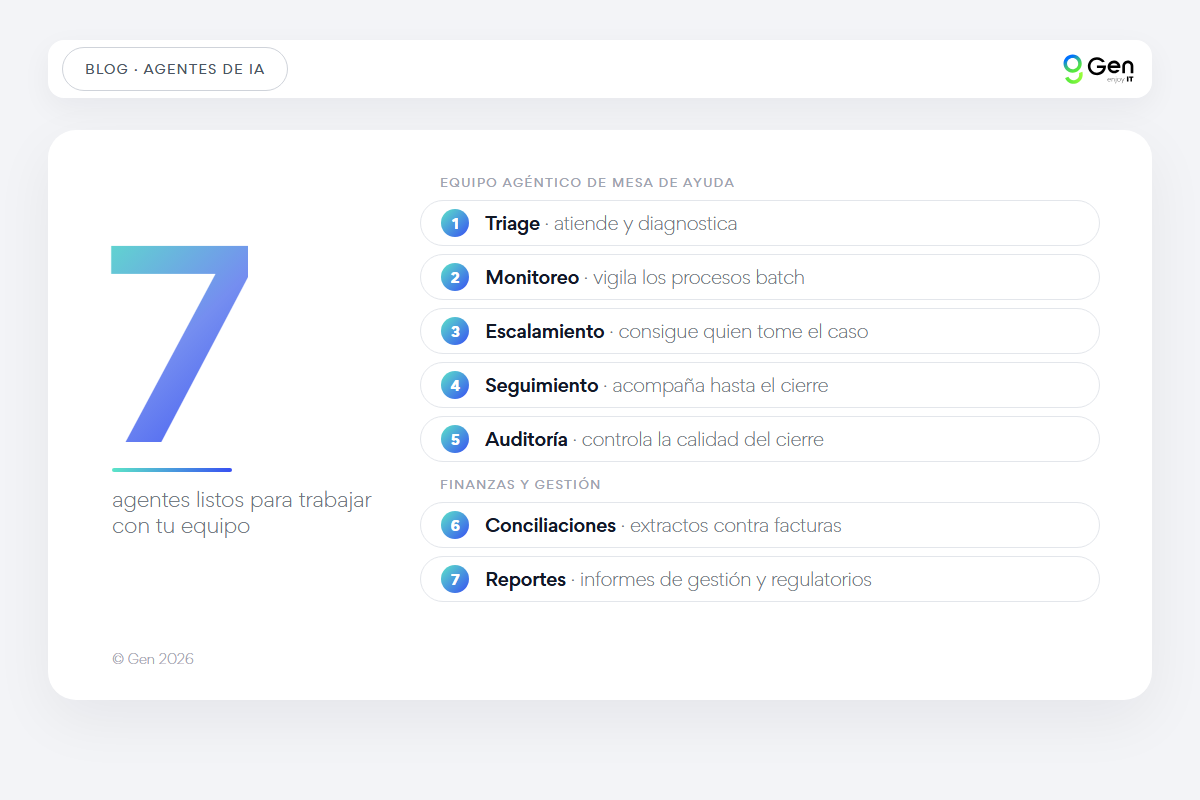Click the large gradient number 7
Viewport: 1200px width, 800px height.
pos(180,343)
